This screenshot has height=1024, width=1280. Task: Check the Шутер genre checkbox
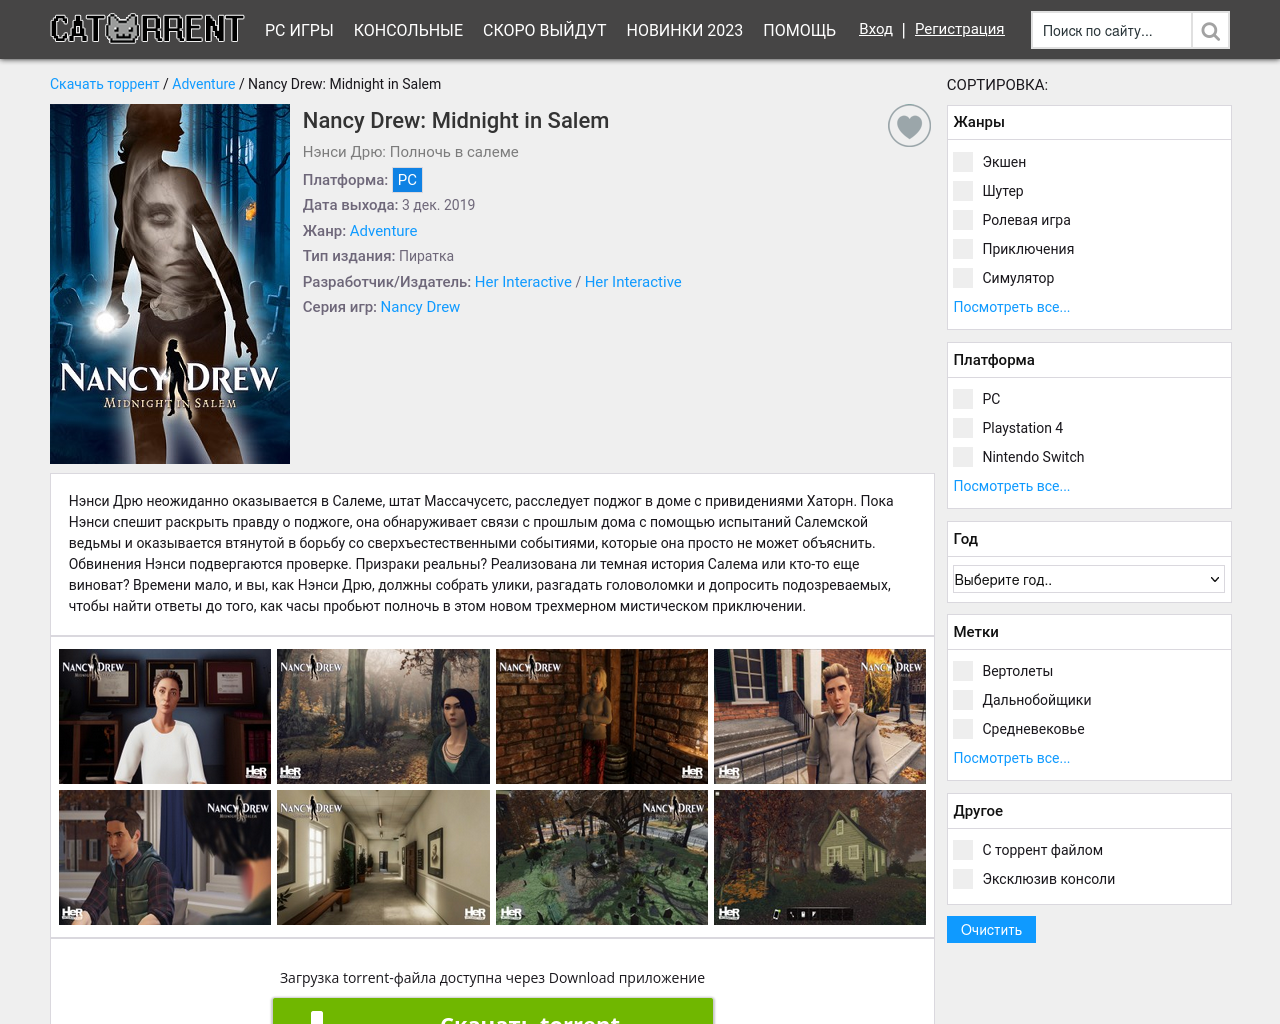click(963, 191)
